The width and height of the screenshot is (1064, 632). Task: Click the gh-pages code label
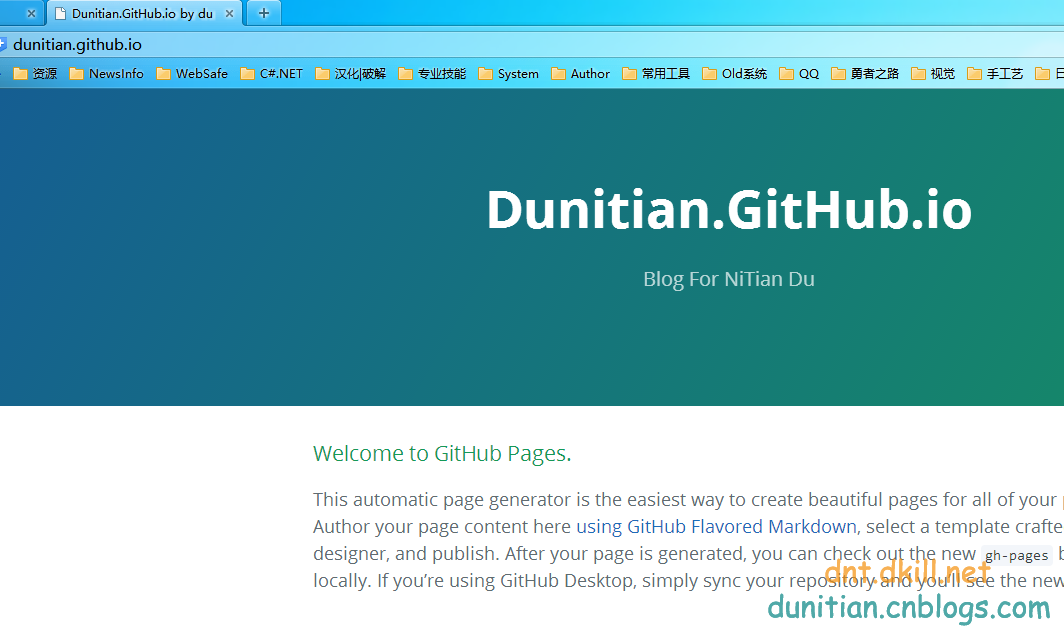coord(1016,555)
